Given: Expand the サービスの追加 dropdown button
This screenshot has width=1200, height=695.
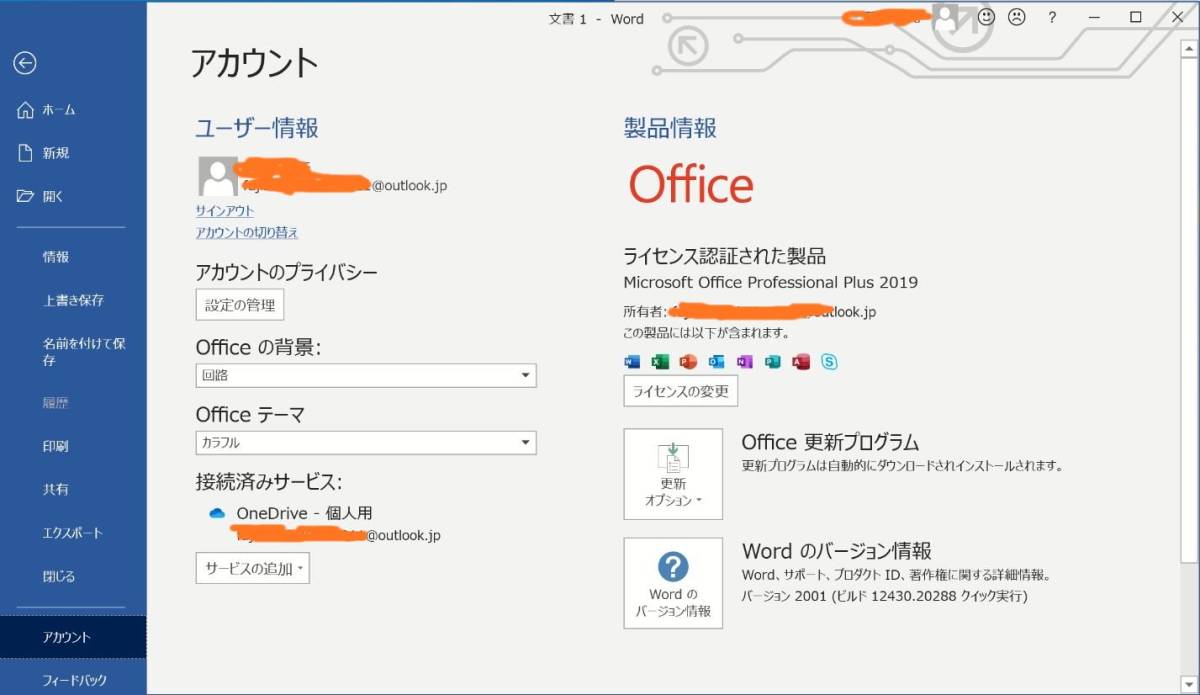Looking at the screenshot, I should 253,569.
